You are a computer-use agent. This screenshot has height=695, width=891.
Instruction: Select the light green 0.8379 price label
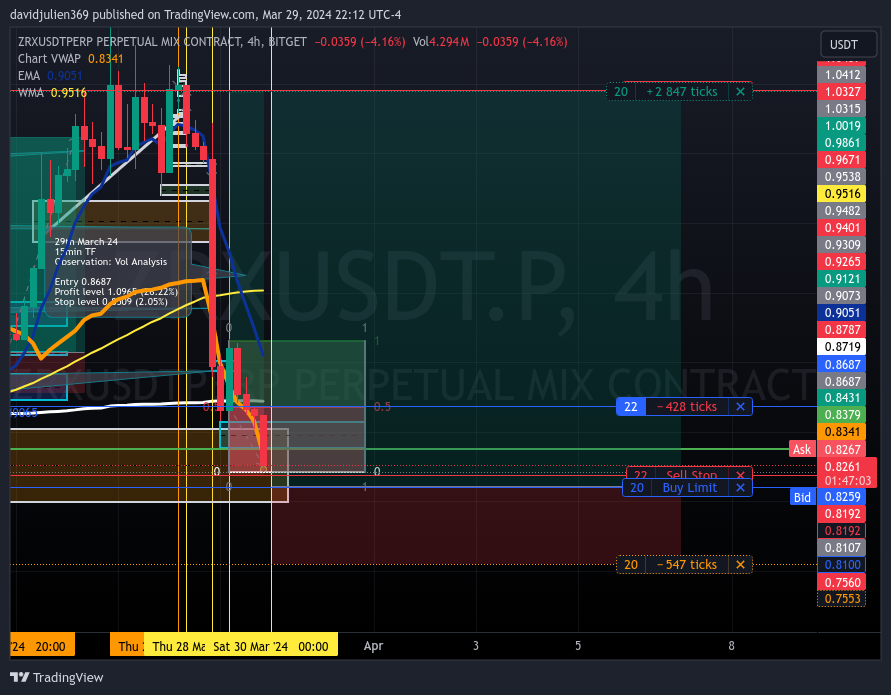[842, 415]
